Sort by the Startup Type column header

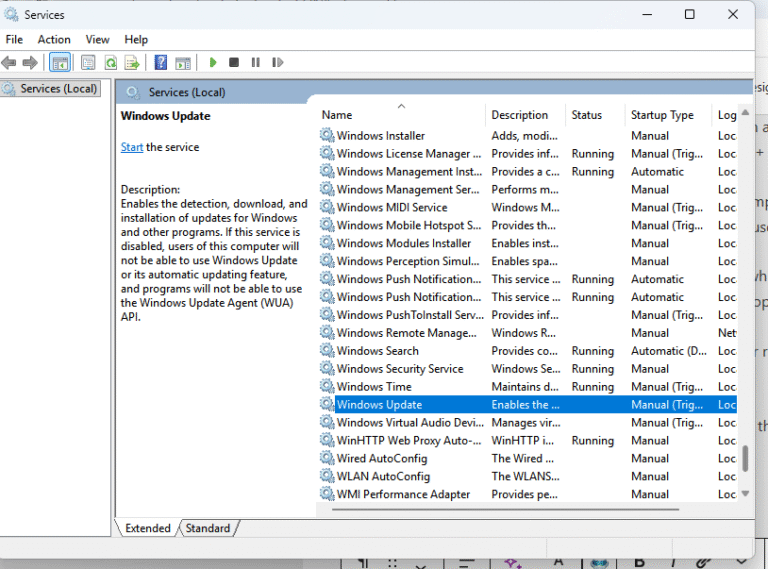pyautogui.click(x=662, y=115)
